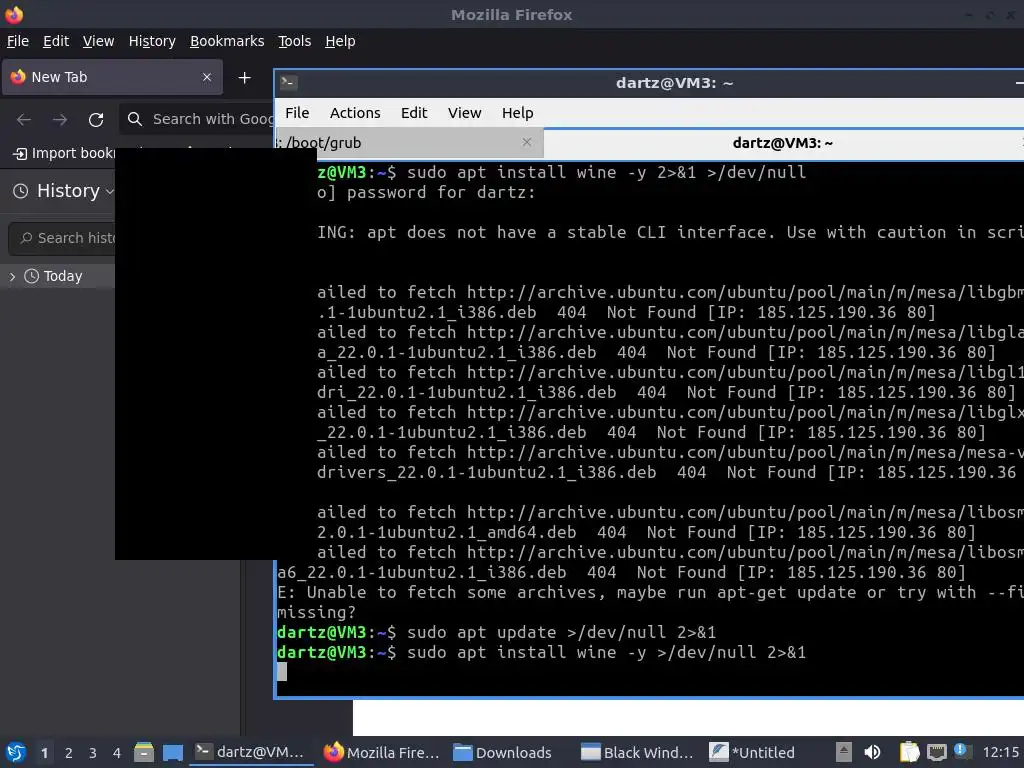1024x768 pixels.
Task: Switch to workspace 1
Action: pos(44,753)
